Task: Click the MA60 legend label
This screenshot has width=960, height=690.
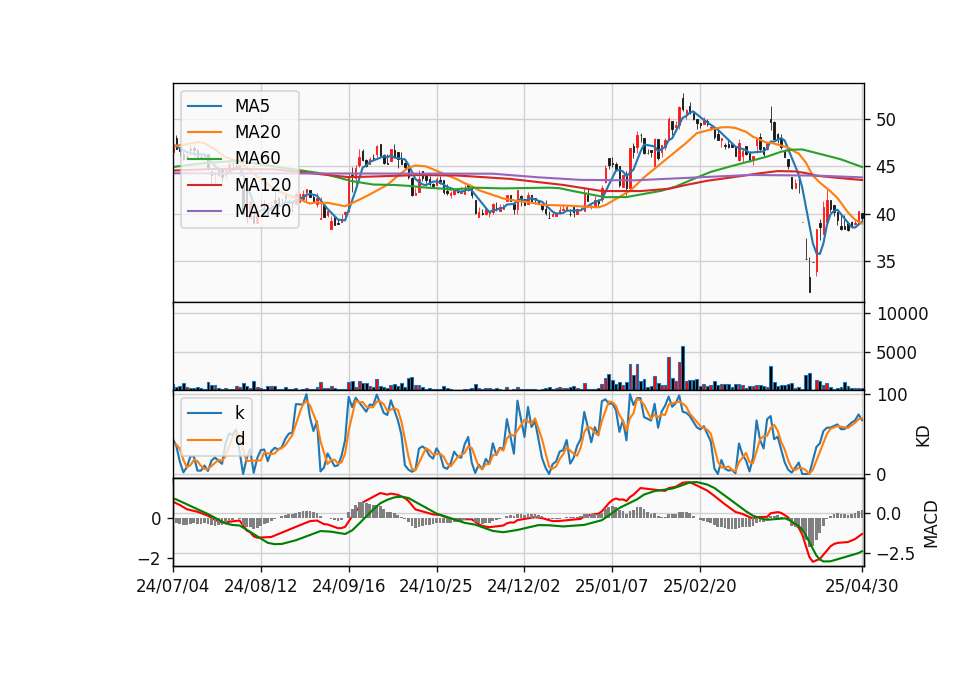Action: tap(257, 158)
